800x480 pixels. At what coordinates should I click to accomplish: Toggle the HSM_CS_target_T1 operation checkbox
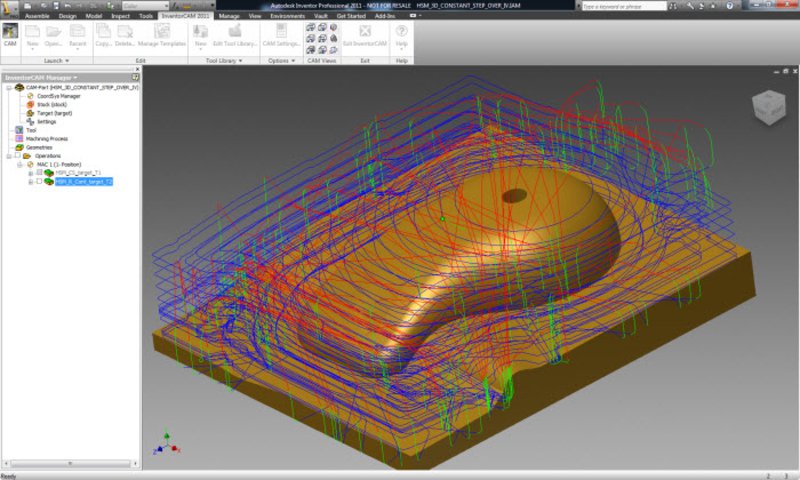[39, 173]
